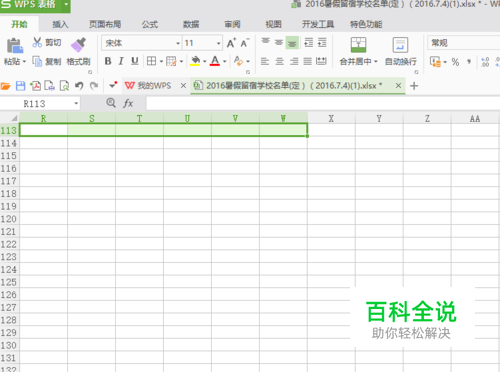Click distributed alignment icon
Screen dimensions: 500x372
tap(321, 61)
